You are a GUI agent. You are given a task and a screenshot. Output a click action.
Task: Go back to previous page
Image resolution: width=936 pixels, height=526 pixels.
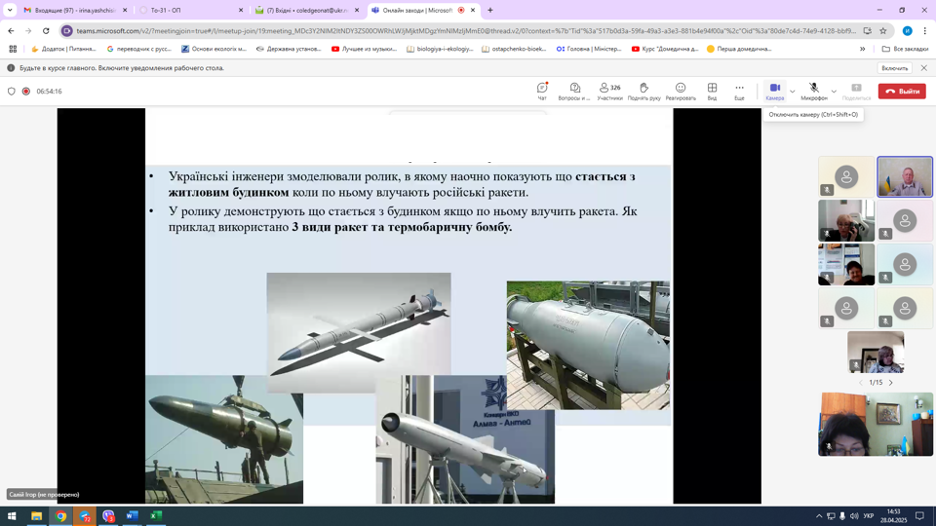(x=11, y=30)
